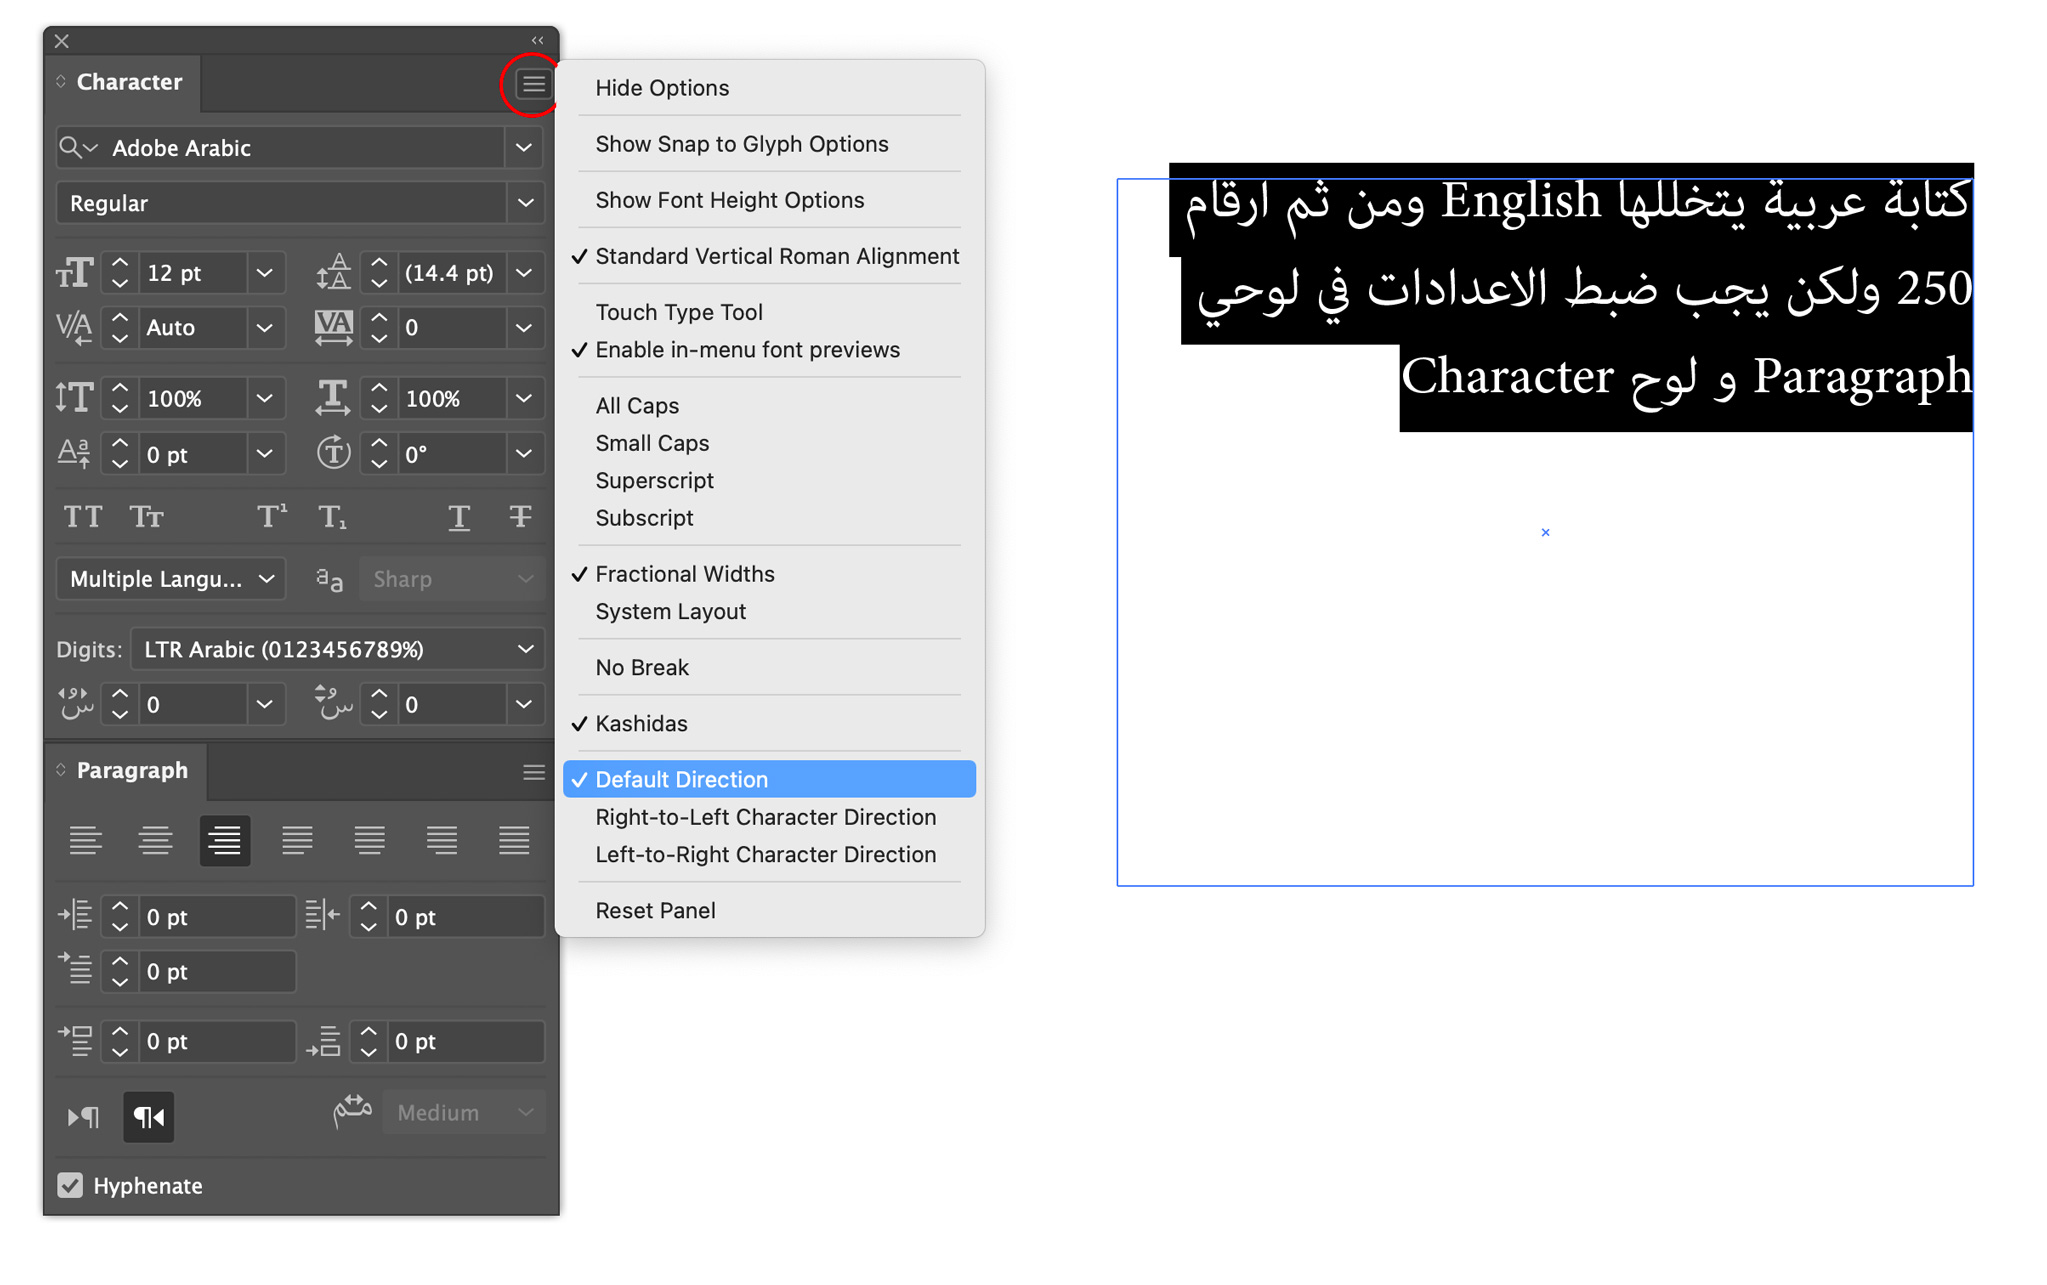Image resolution: width=2047 pixels, height=1285 pixels.
Task: Disable Standard Vertical Roman Alignment
Action: (x=777, y=256)
